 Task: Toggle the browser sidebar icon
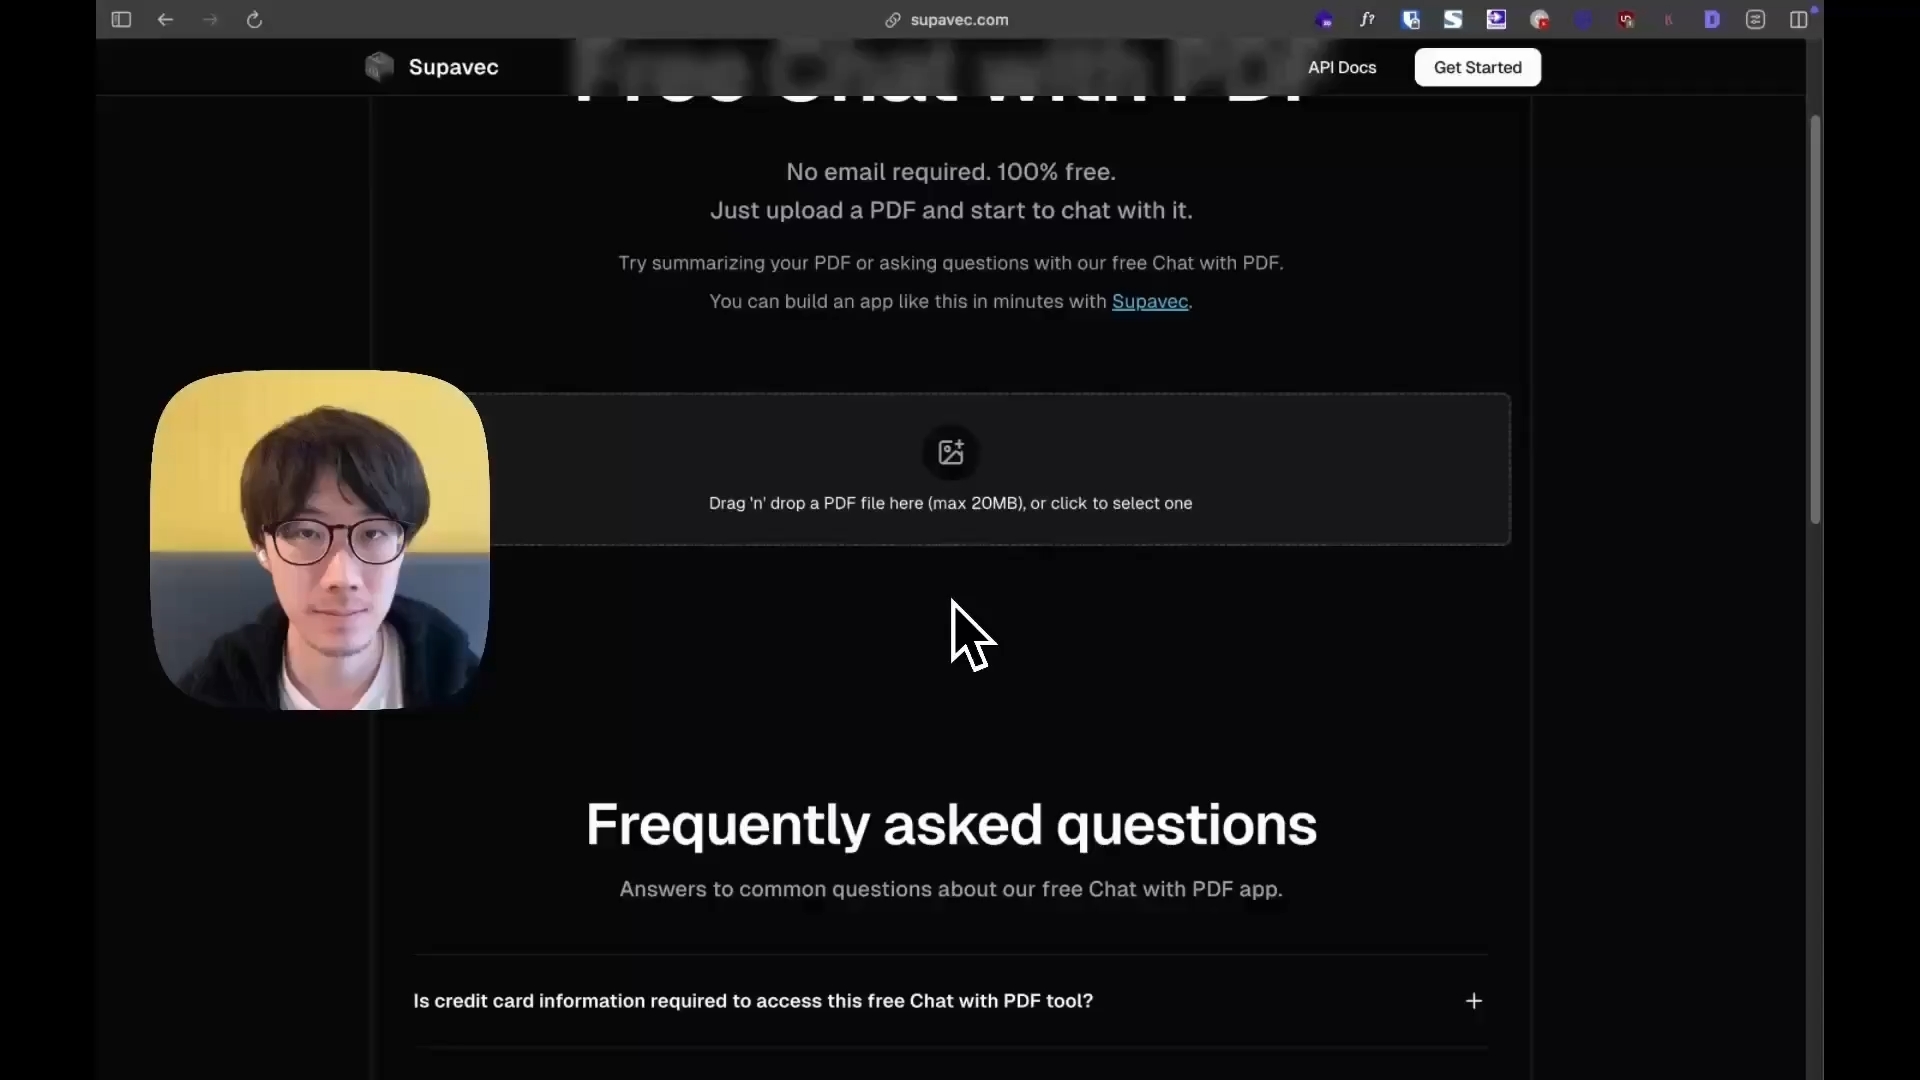coord(121,20)
